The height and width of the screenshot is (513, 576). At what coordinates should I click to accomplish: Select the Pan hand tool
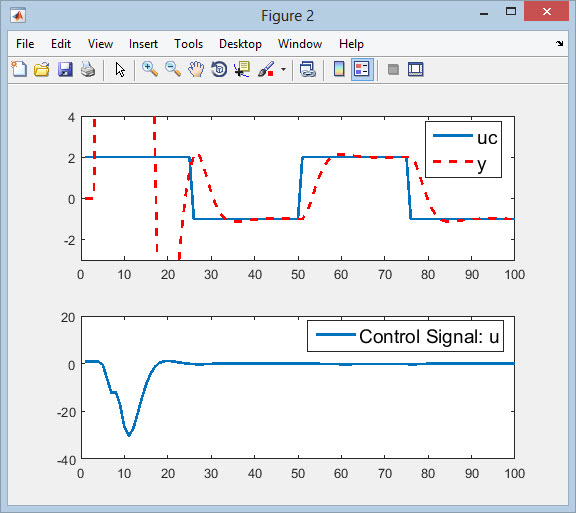click(x=196, y=69)
